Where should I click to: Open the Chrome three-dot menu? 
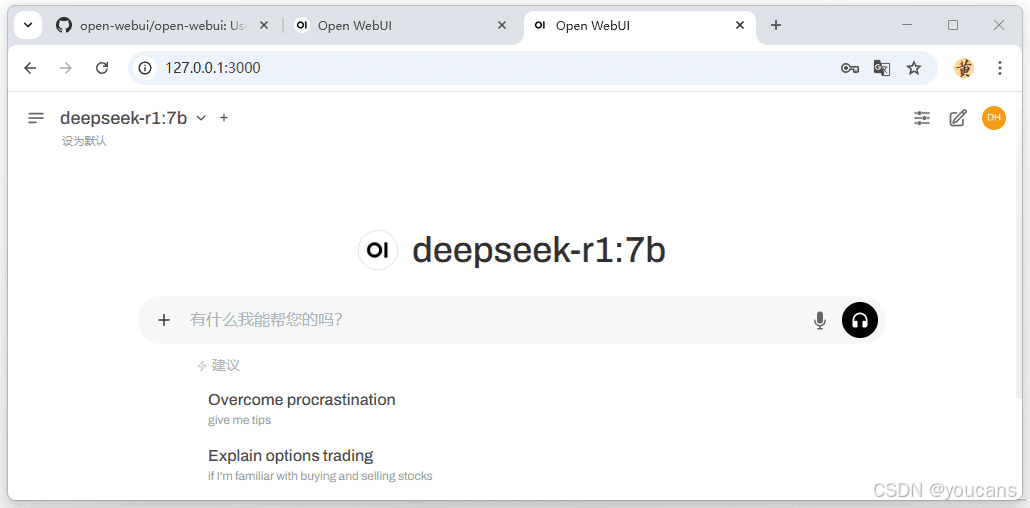[1000, 68]
